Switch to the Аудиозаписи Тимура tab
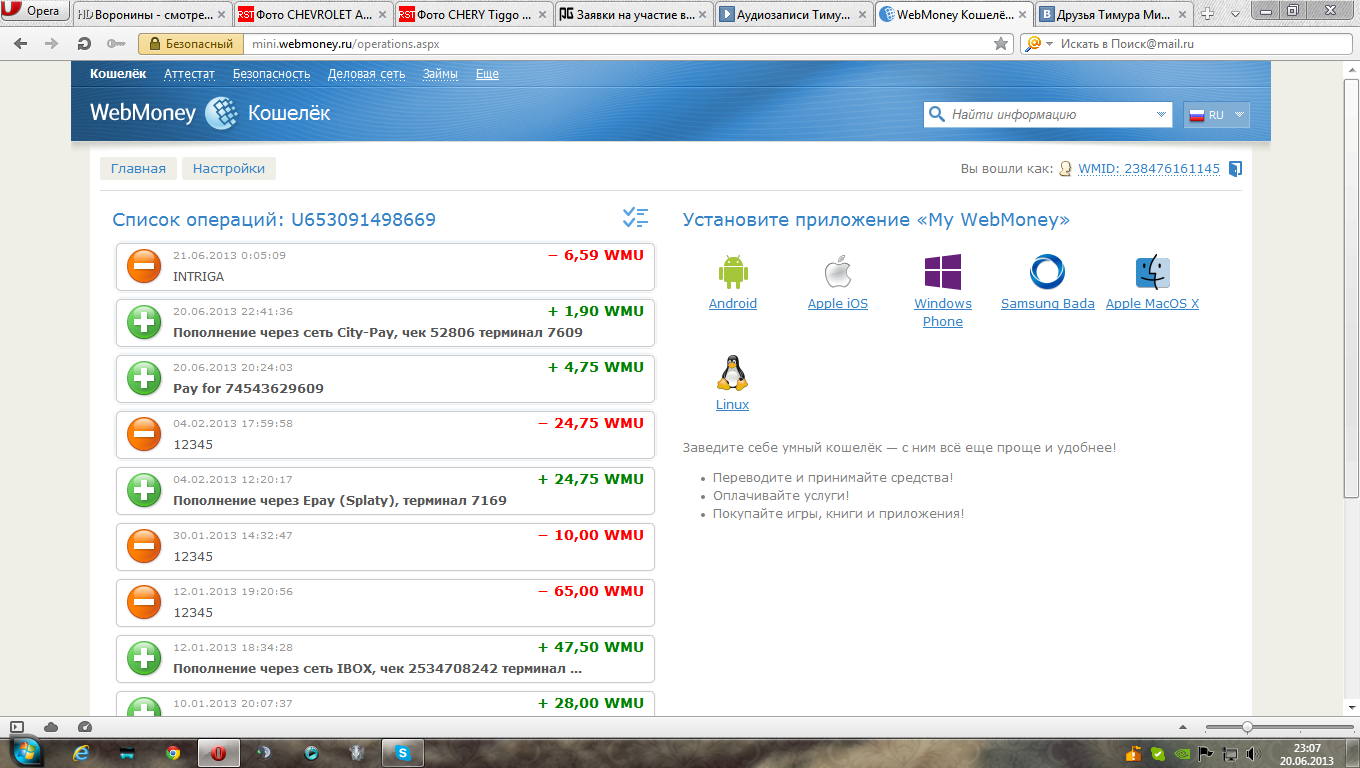Screen dimensions: 1360x768 (795, 14)
